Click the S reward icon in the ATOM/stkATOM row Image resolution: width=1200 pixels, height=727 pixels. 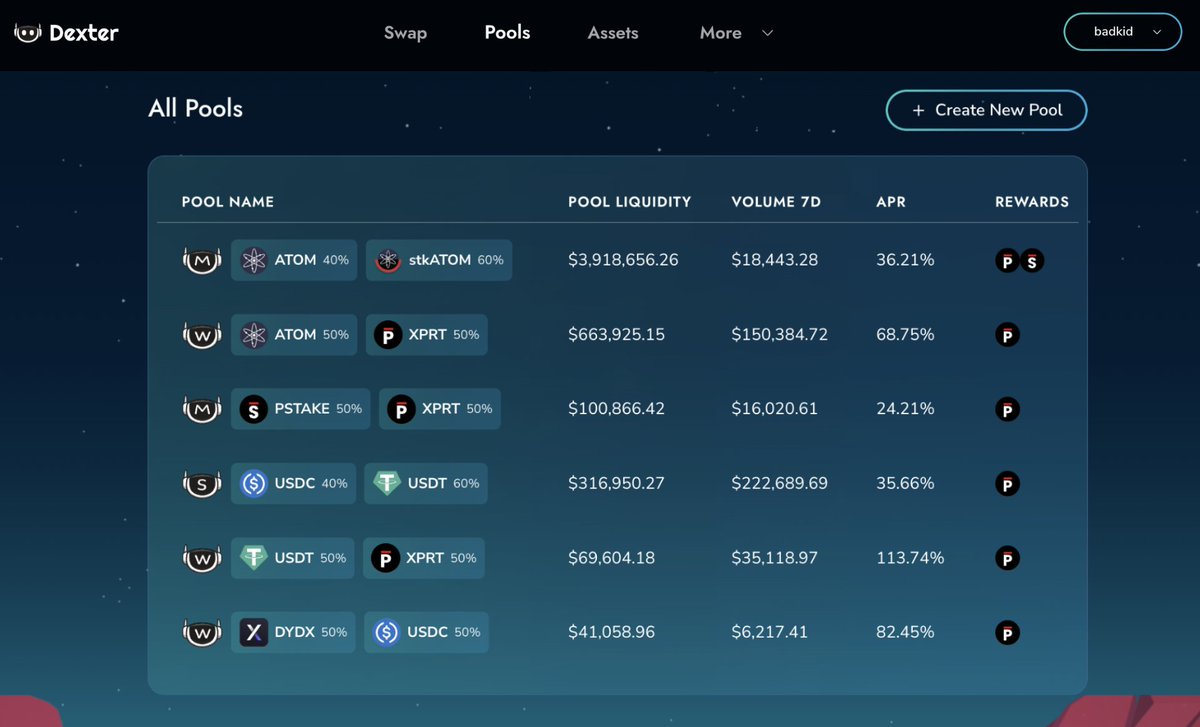click(x=1032, y=261)
